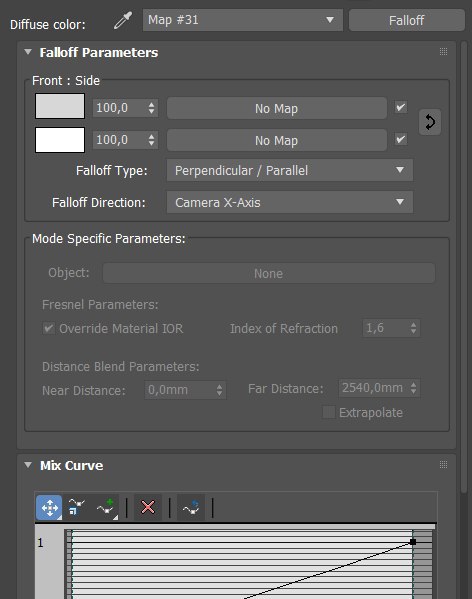472x599 pixels.
Task: Click the Far Distance field 2540,0mm
Action: click(x=374, y=388)
